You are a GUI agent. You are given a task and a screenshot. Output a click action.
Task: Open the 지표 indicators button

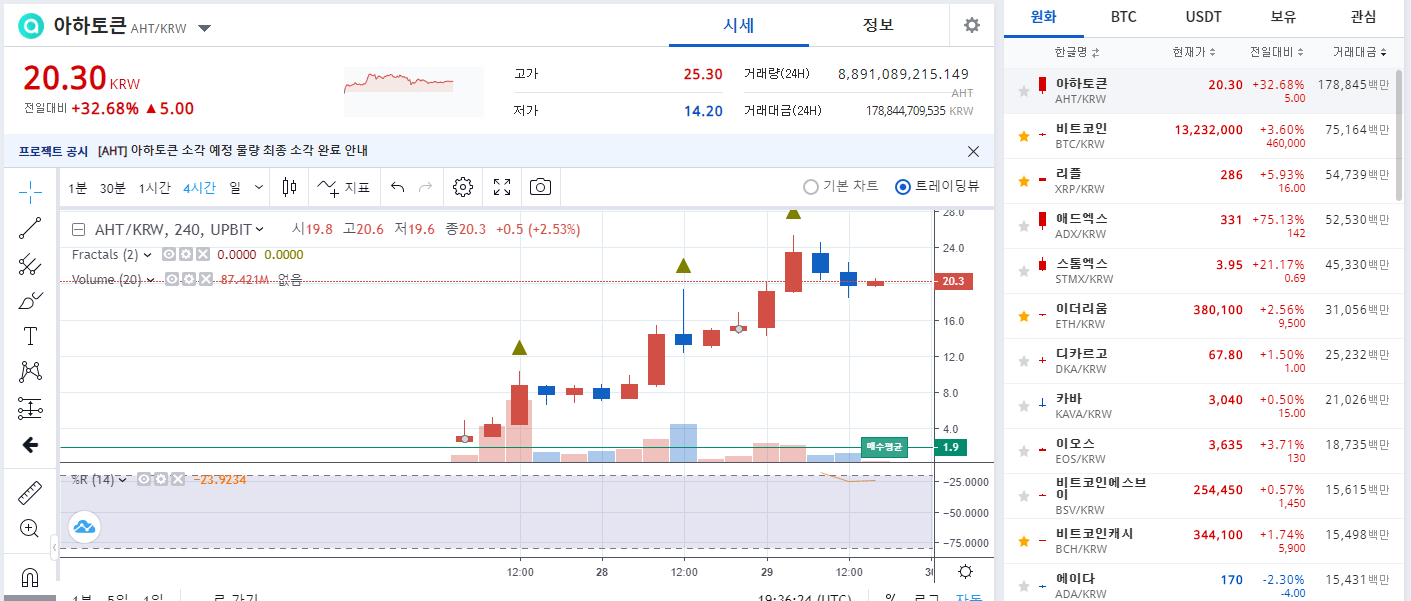[344, 187]
